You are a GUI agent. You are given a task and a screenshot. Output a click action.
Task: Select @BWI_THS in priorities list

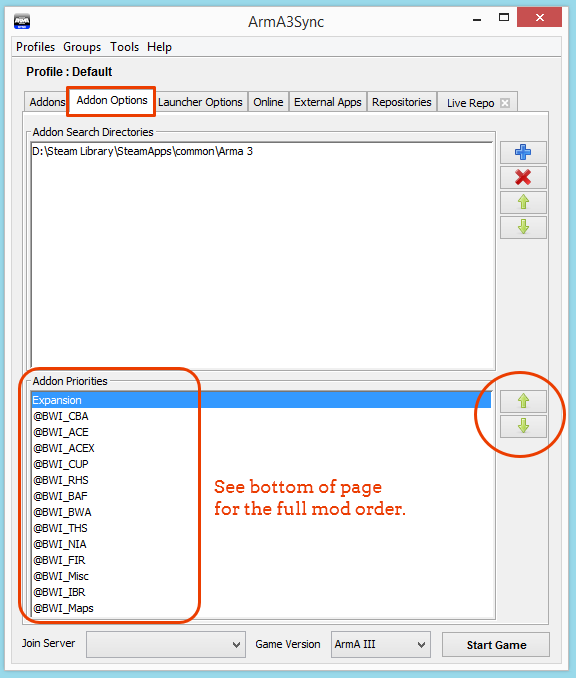(x=261, y=528)
